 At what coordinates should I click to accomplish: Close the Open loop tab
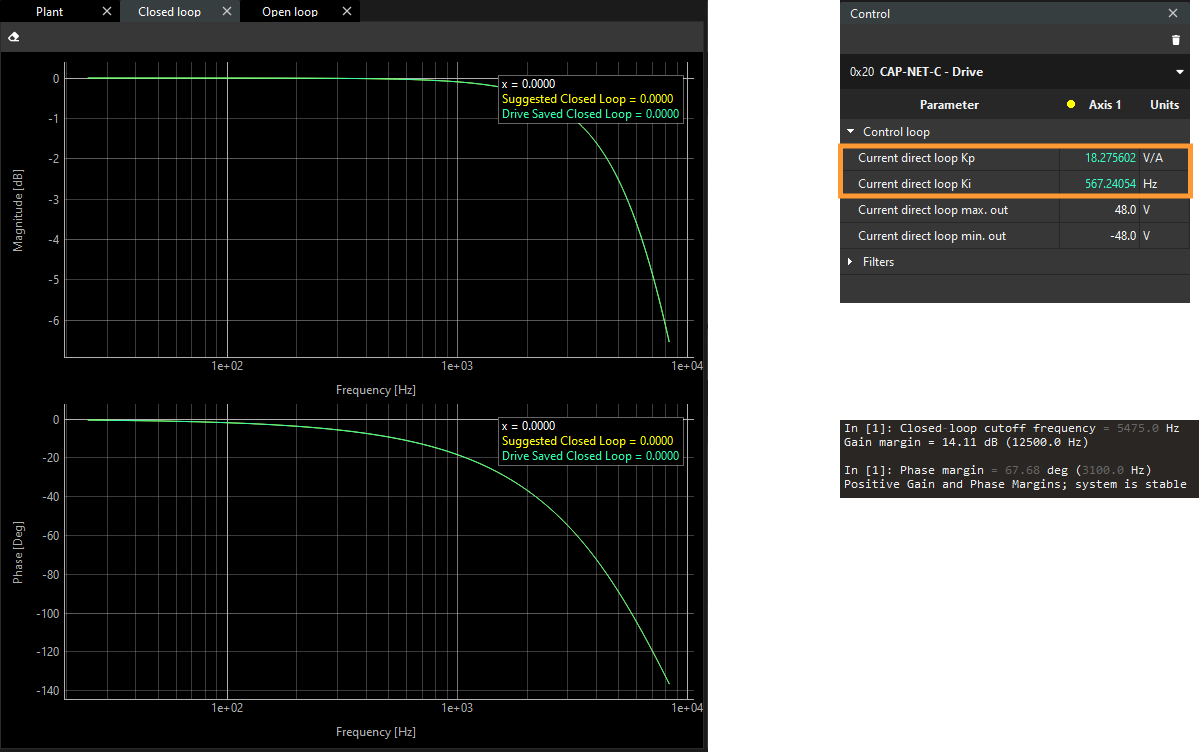346,11
